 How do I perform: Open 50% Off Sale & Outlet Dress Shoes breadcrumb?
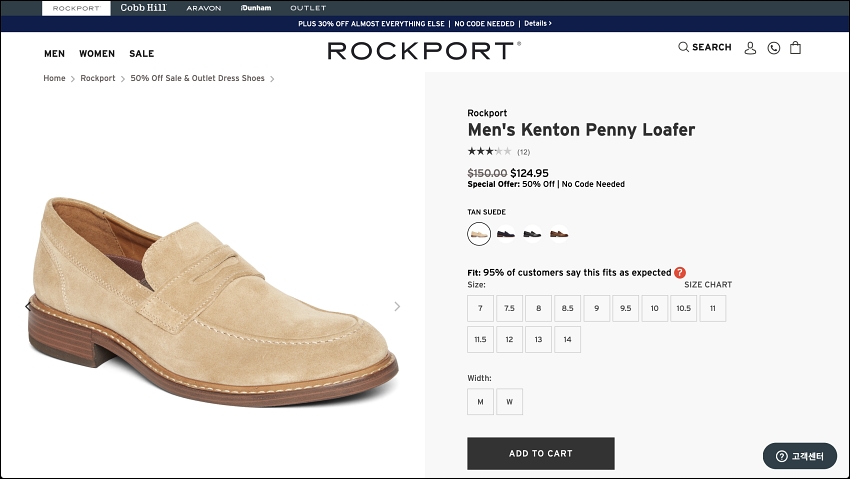[x=197, y=78]
